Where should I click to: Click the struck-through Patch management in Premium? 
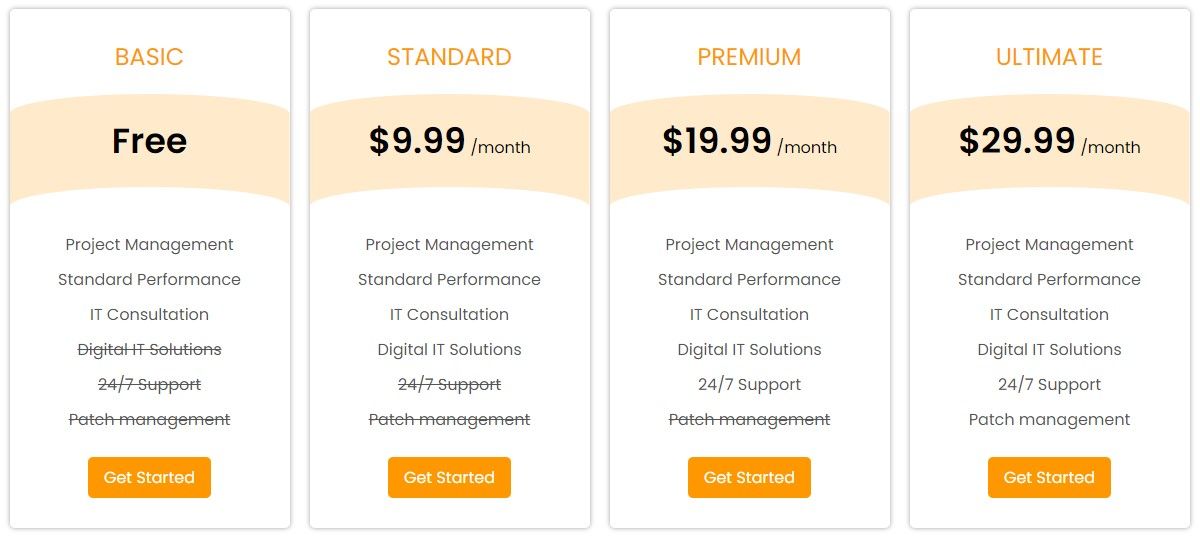pos(749,419)
